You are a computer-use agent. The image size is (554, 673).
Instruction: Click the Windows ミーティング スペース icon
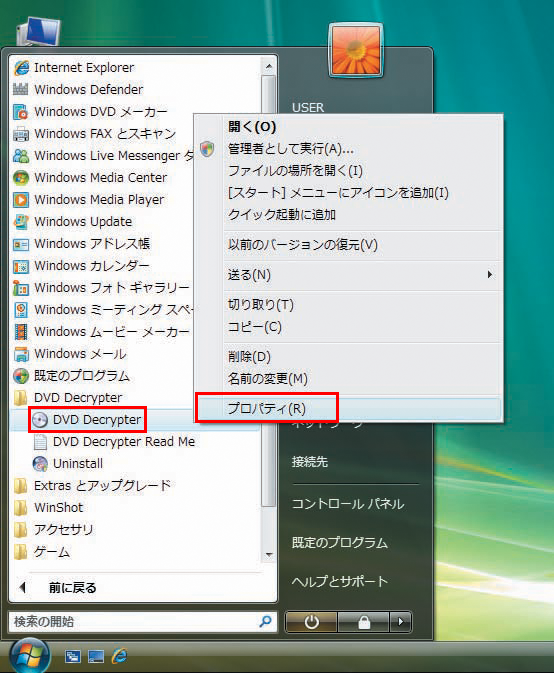click(x=21, y=310)
